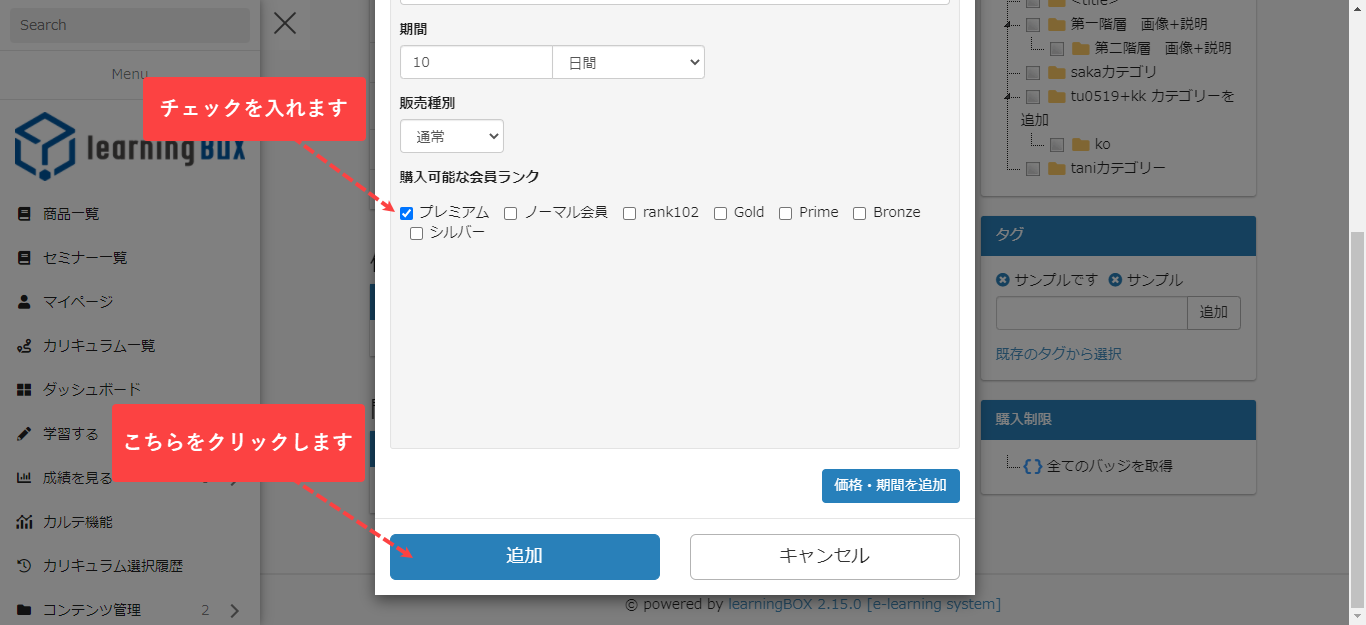The height and width of the screenshot is (625, 1366).
Task: Go to セミナー一覧 in the sidebar
Action: [x=85, y=258]
